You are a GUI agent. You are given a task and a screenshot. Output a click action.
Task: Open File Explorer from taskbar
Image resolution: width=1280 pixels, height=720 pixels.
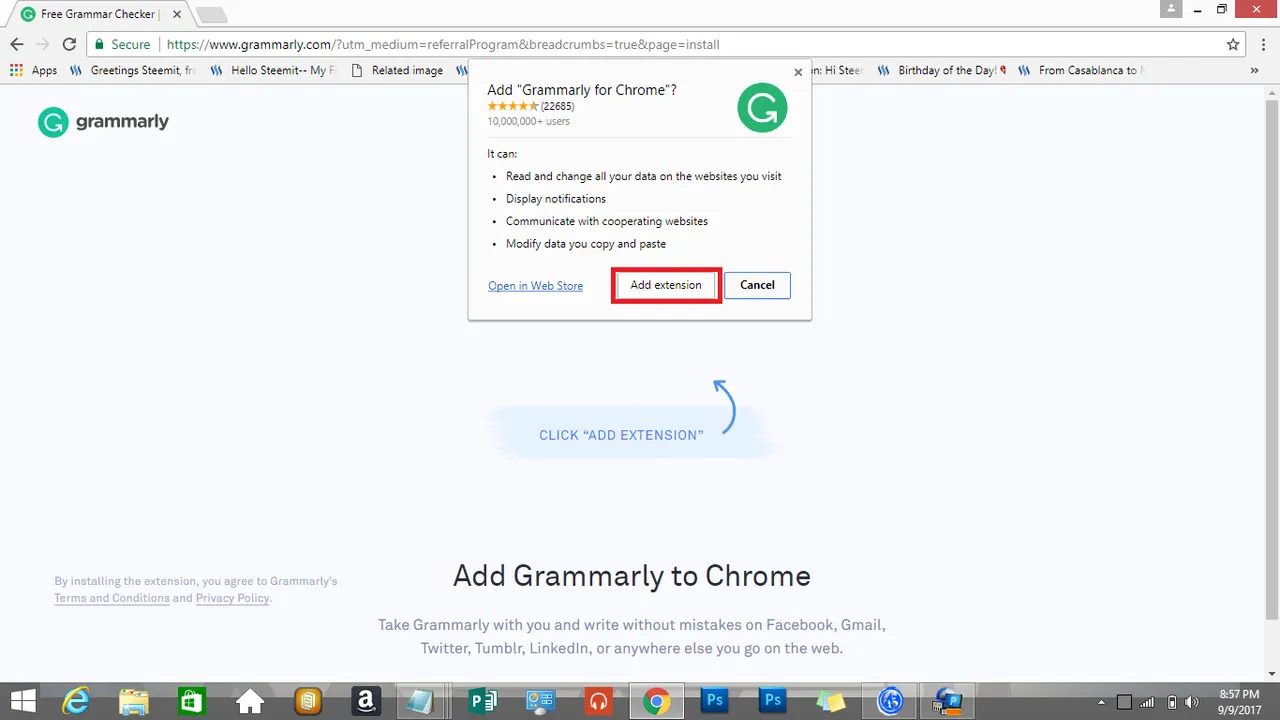[x=134, y=701]
